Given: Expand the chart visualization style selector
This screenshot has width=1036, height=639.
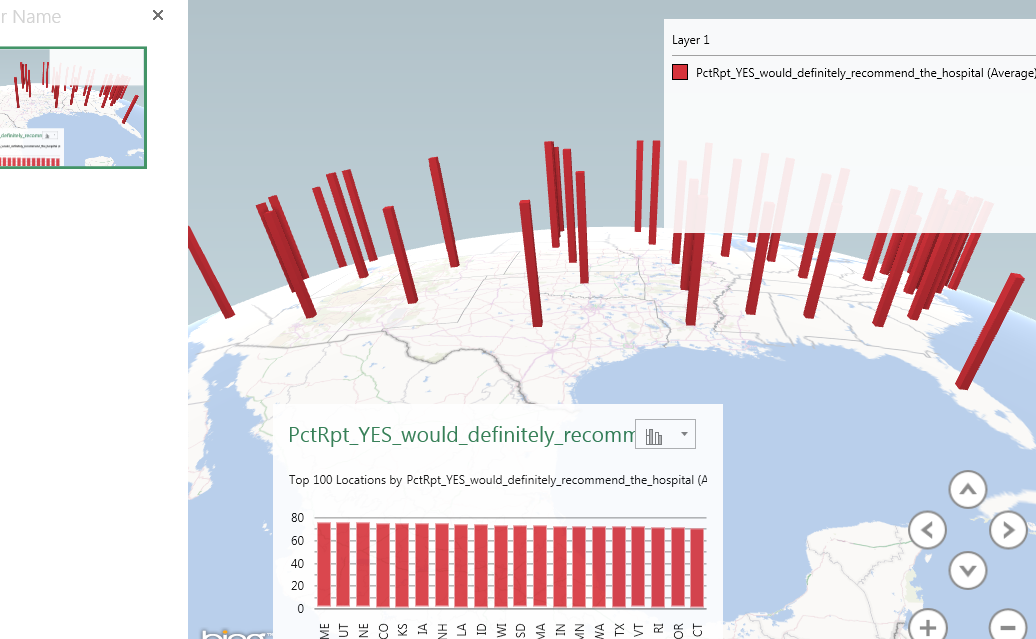Looking at the screenshot, I should point(665,433).
